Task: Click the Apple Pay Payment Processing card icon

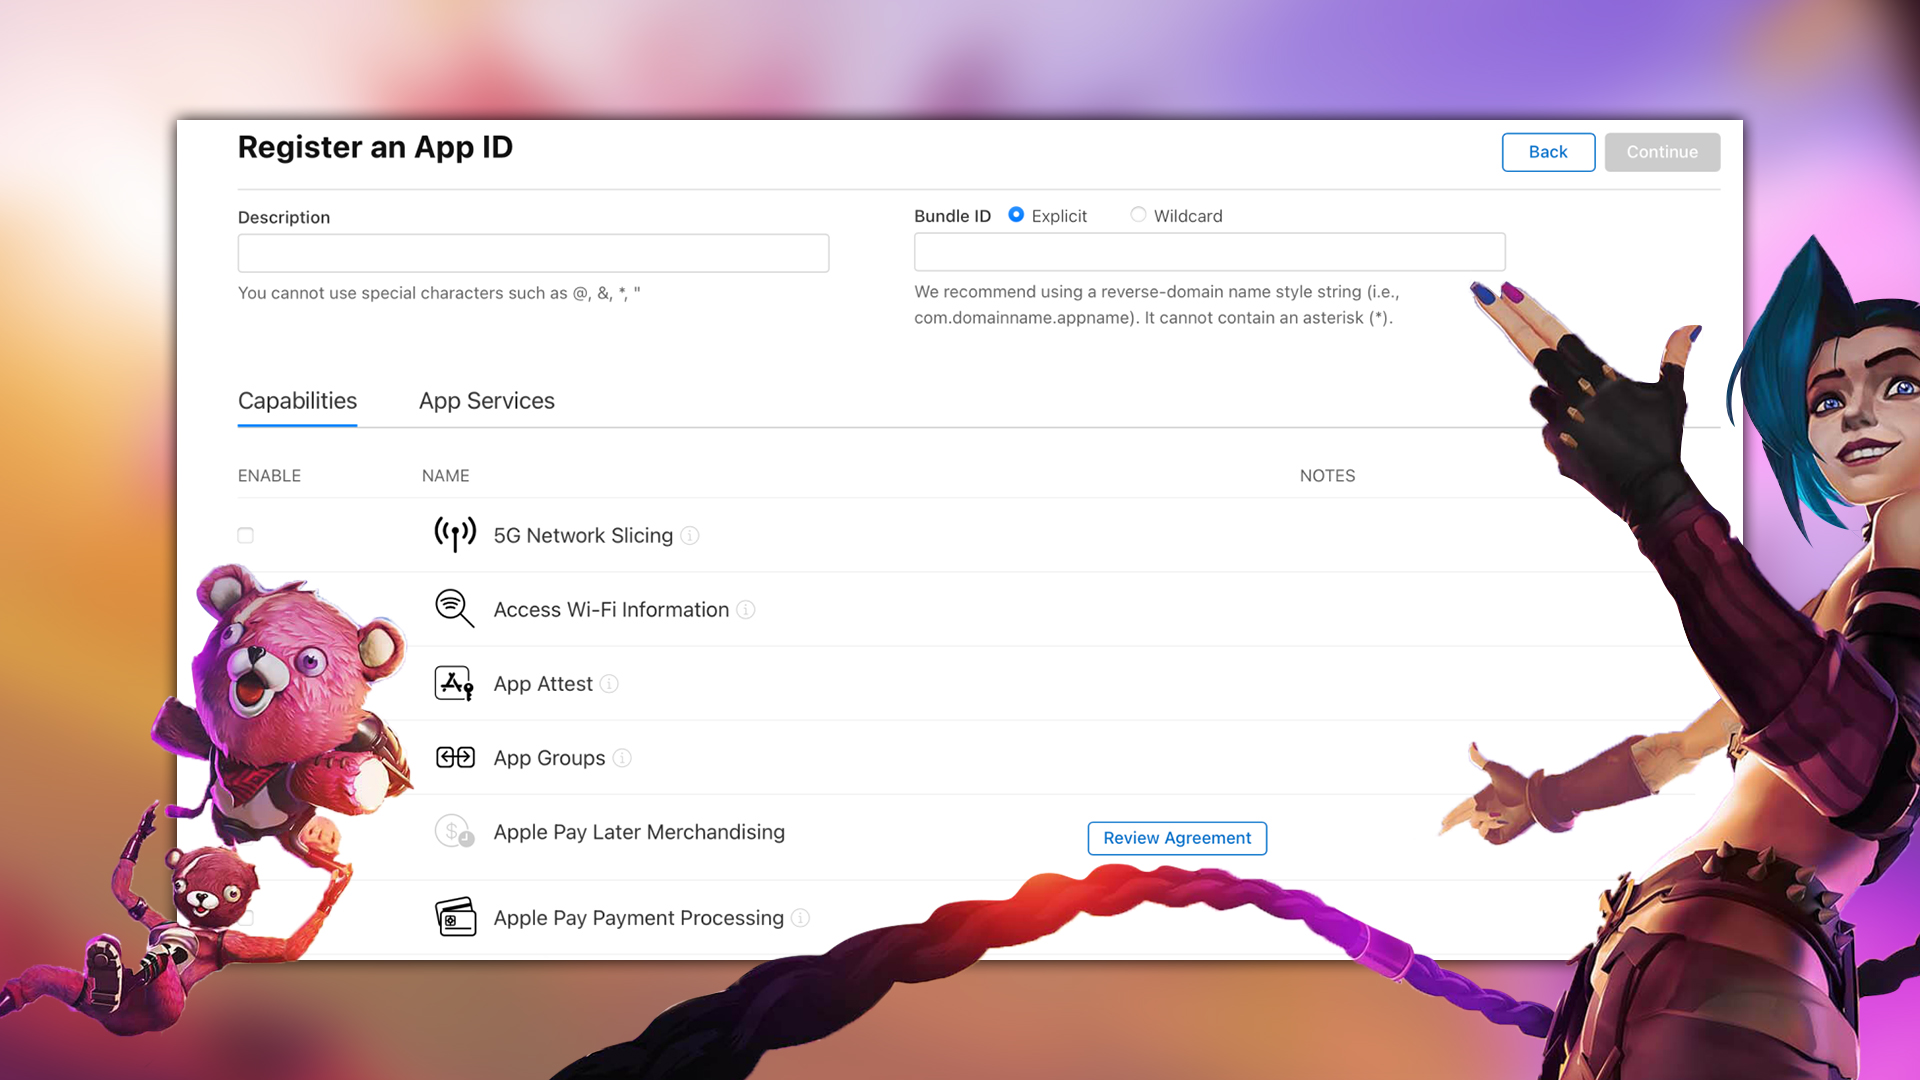Action: tap(455, 917)
